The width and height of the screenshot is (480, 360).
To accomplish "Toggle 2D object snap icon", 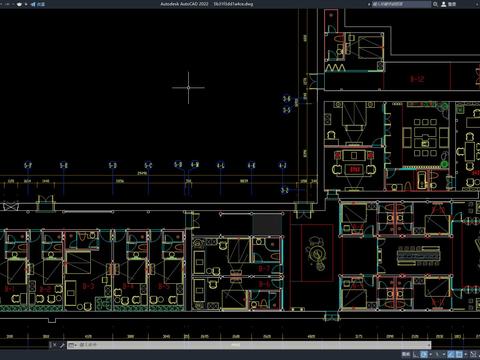I will [459, 354].
